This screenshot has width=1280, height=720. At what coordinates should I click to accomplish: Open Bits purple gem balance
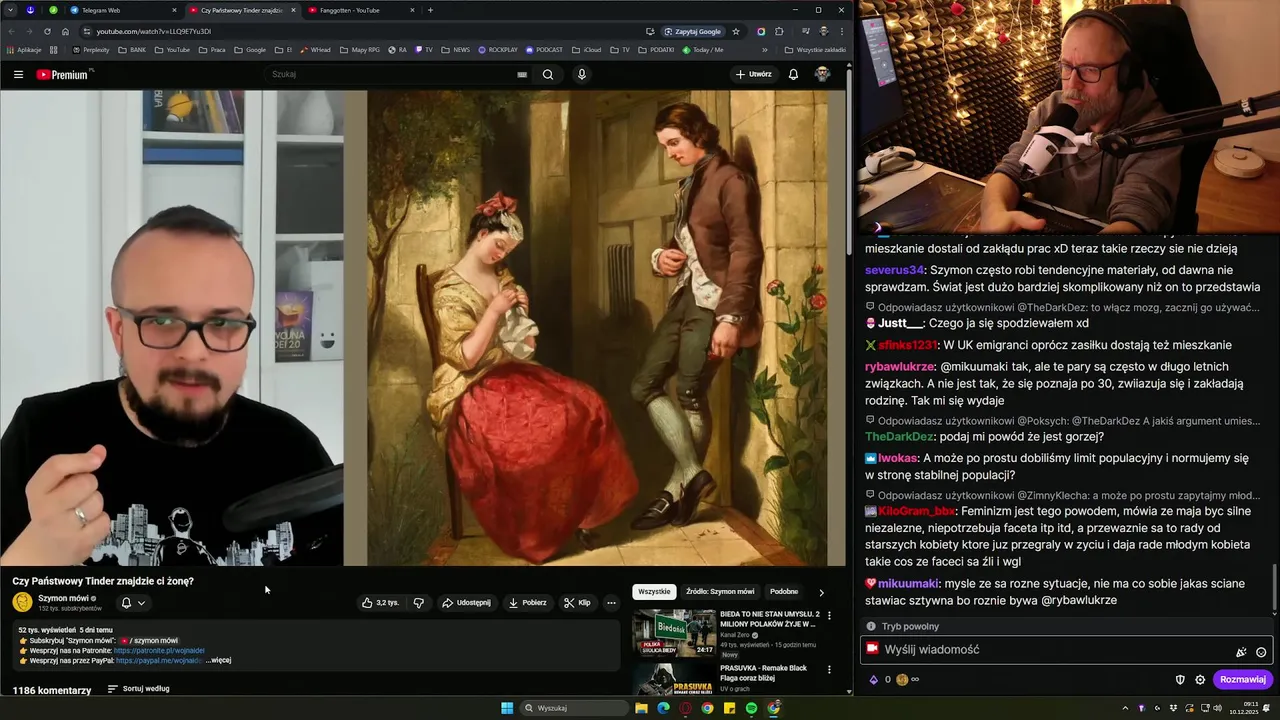point(873,680)
